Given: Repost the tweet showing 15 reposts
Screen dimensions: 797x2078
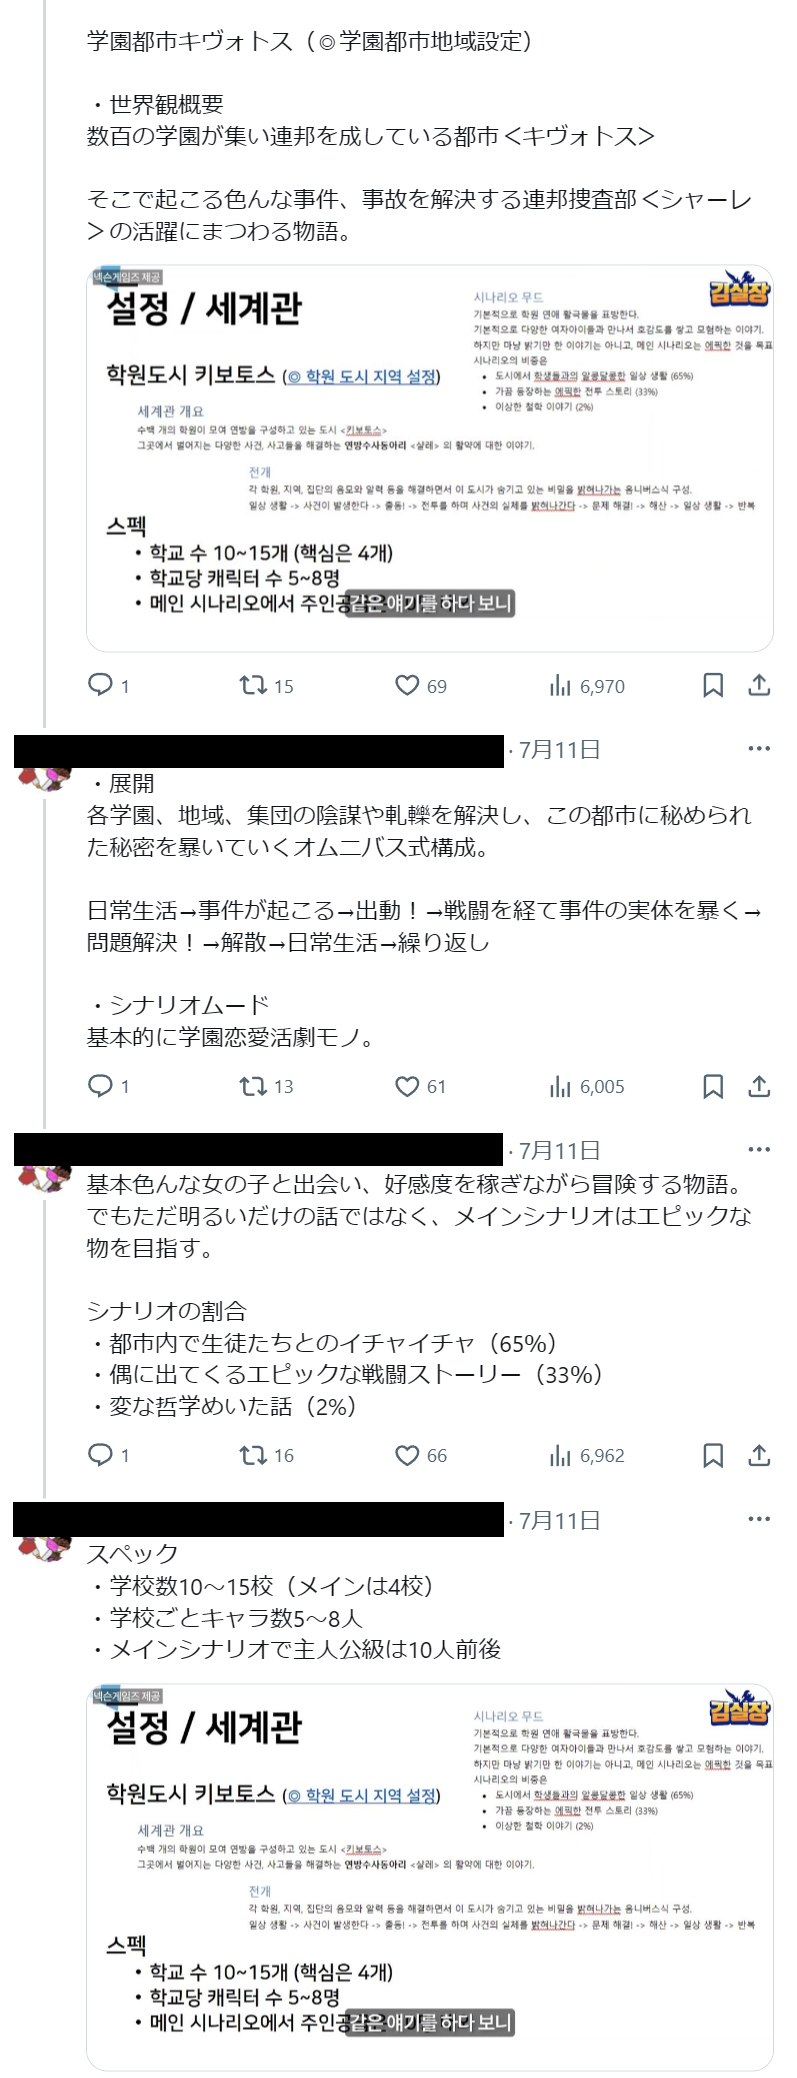Looking at the screenshot, I should [253, 685].
